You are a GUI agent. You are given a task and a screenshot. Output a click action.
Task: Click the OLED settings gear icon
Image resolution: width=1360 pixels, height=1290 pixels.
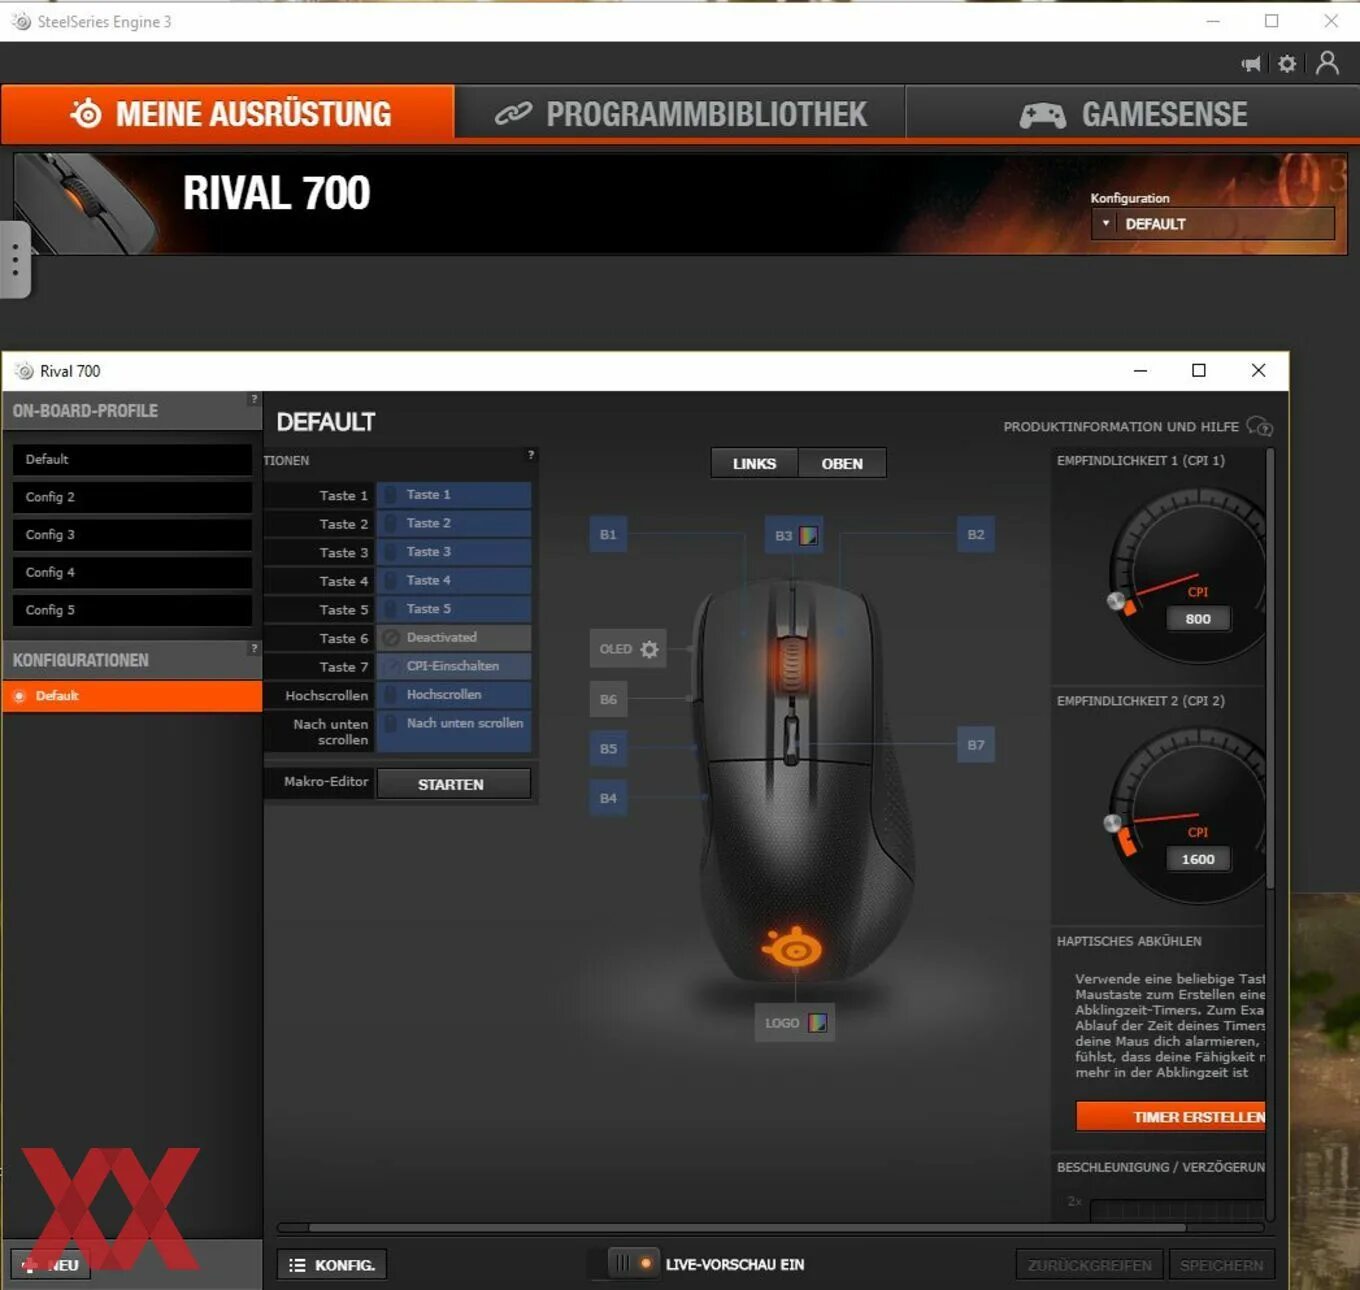pos(649,649)
